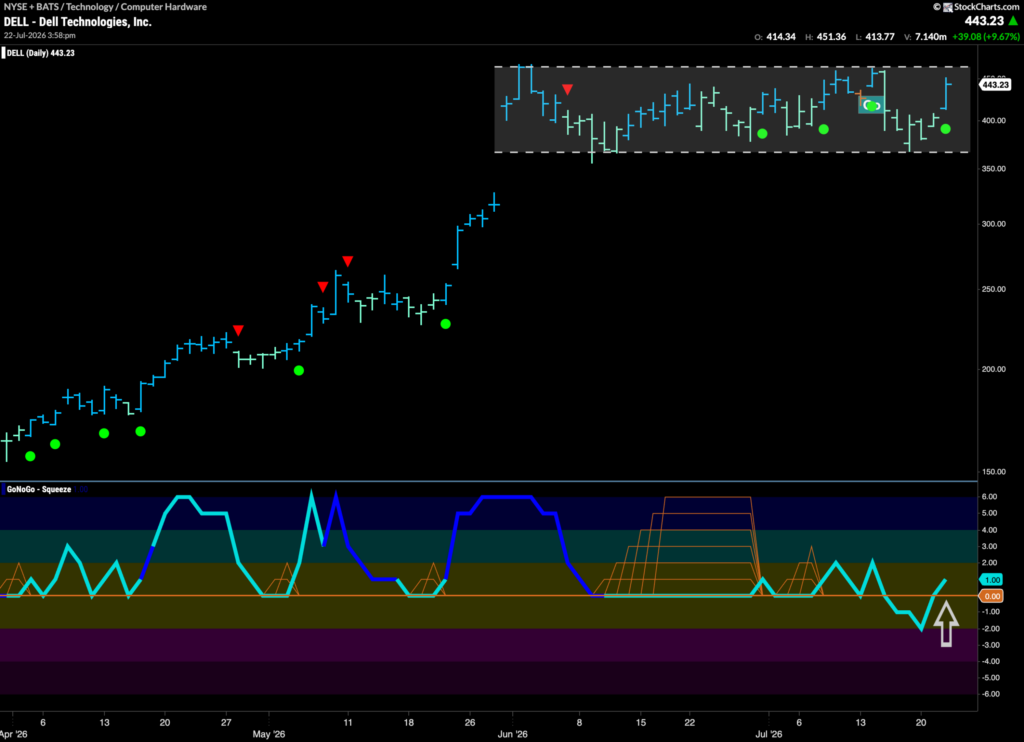The image size is (1024, 742).
Task: Click the 443.23 price tag on the price axis
Action: (x=995, y=85)
